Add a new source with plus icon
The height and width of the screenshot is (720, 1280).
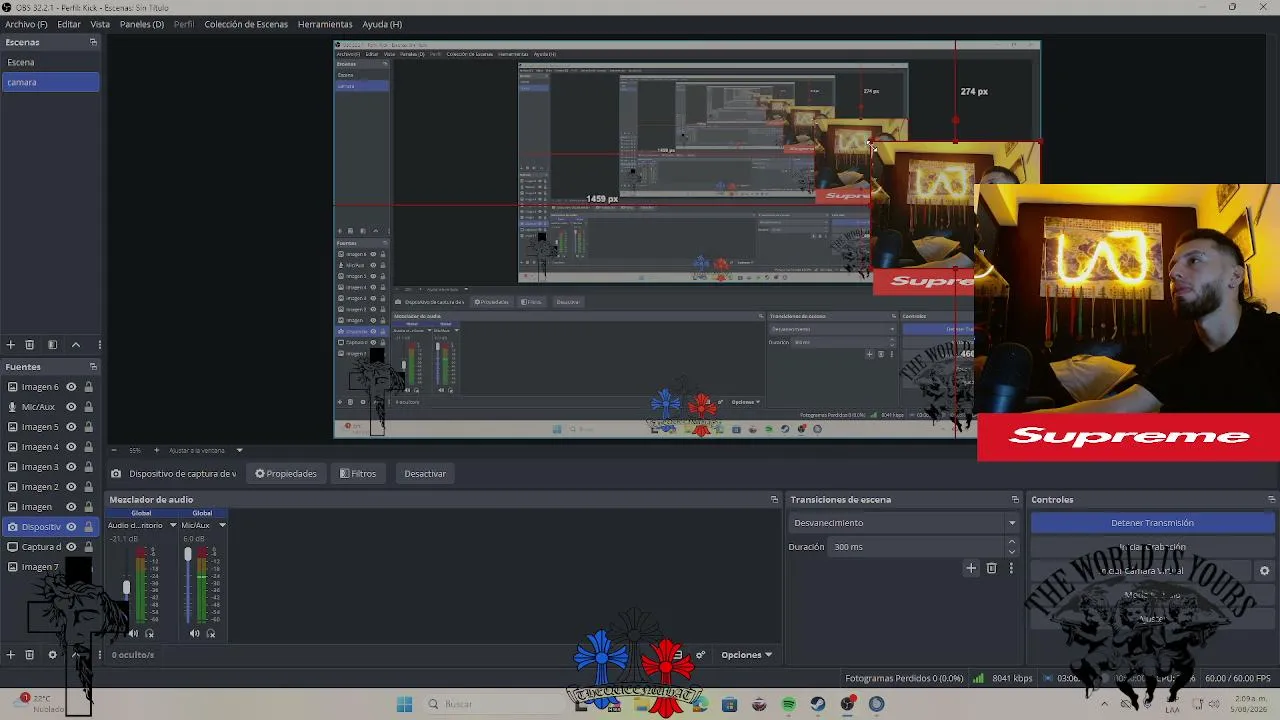11,655
